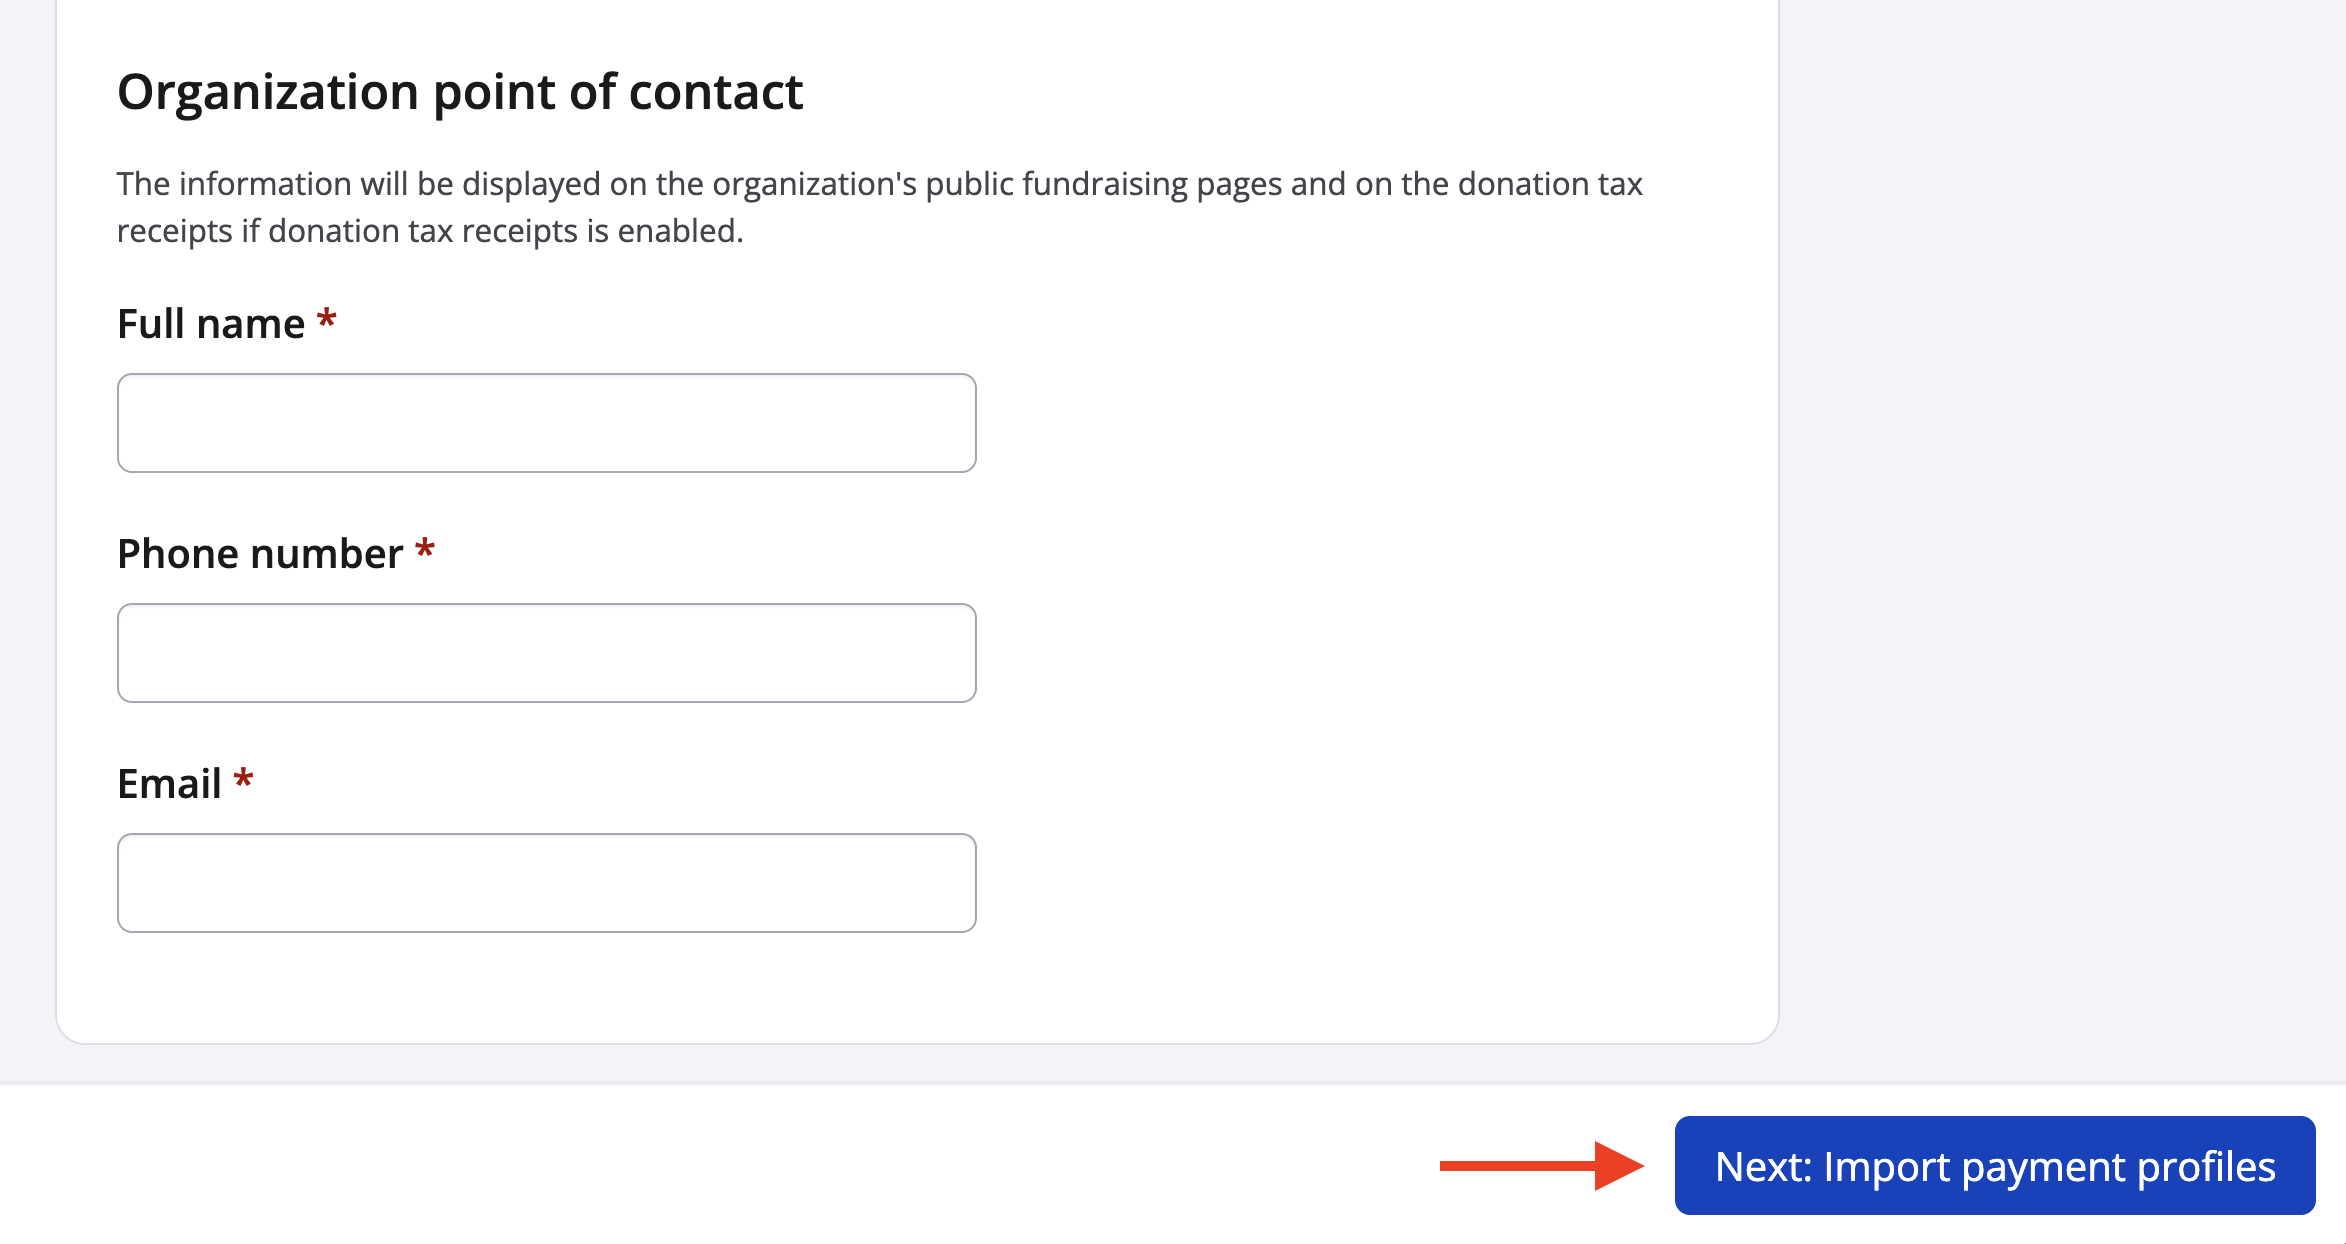The image size is (2346, 1244).
Task: Click blank card area right of Phone number field
Action: click(1370, 653)
